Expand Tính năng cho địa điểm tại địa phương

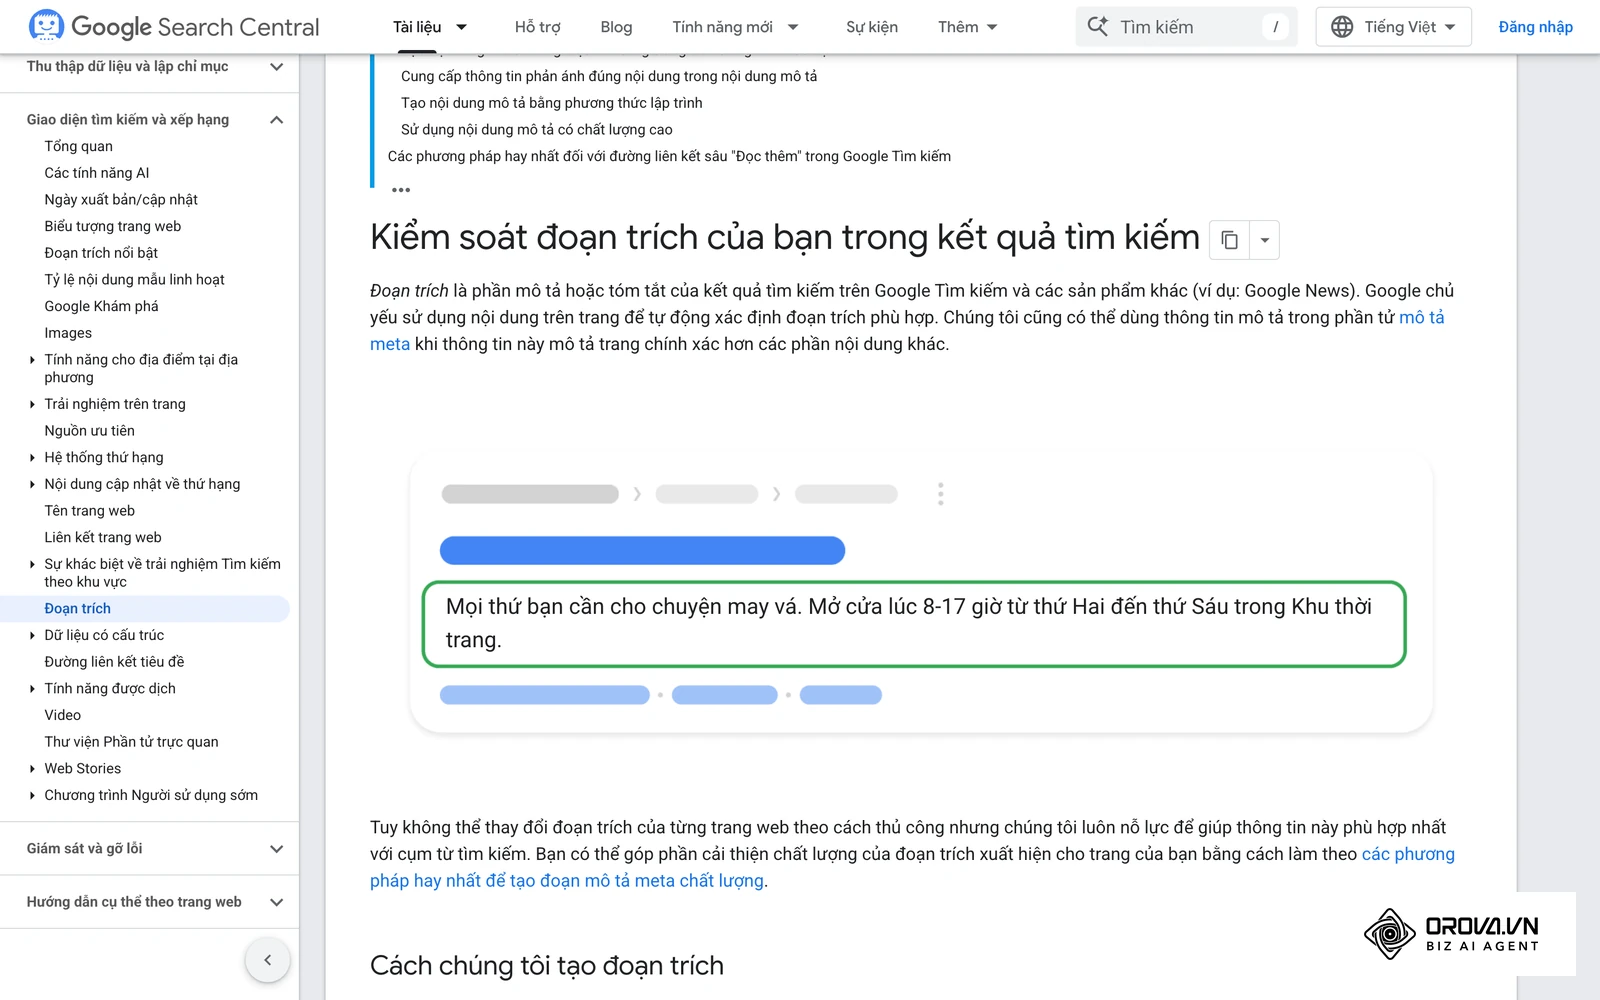[x=32, y=359]
